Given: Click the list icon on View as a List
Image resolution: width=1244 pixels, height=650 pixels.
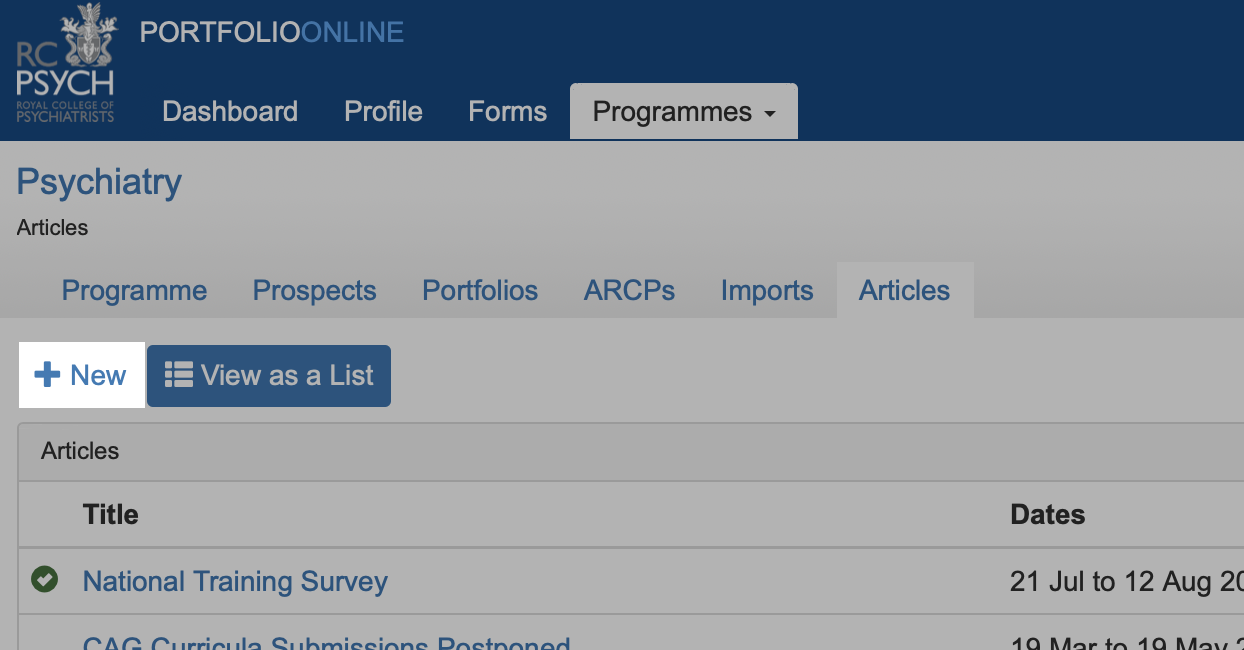Looking at the screenshot, I should [179, 375].
